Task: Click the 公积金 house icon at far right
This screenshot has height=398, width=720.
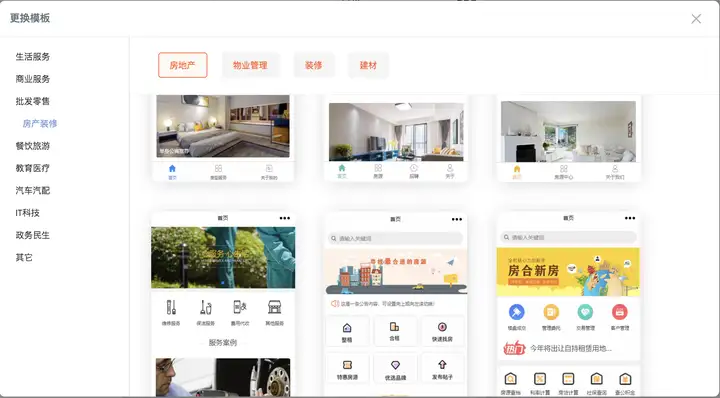Action: pyautogui.click(x=625, y=379)
